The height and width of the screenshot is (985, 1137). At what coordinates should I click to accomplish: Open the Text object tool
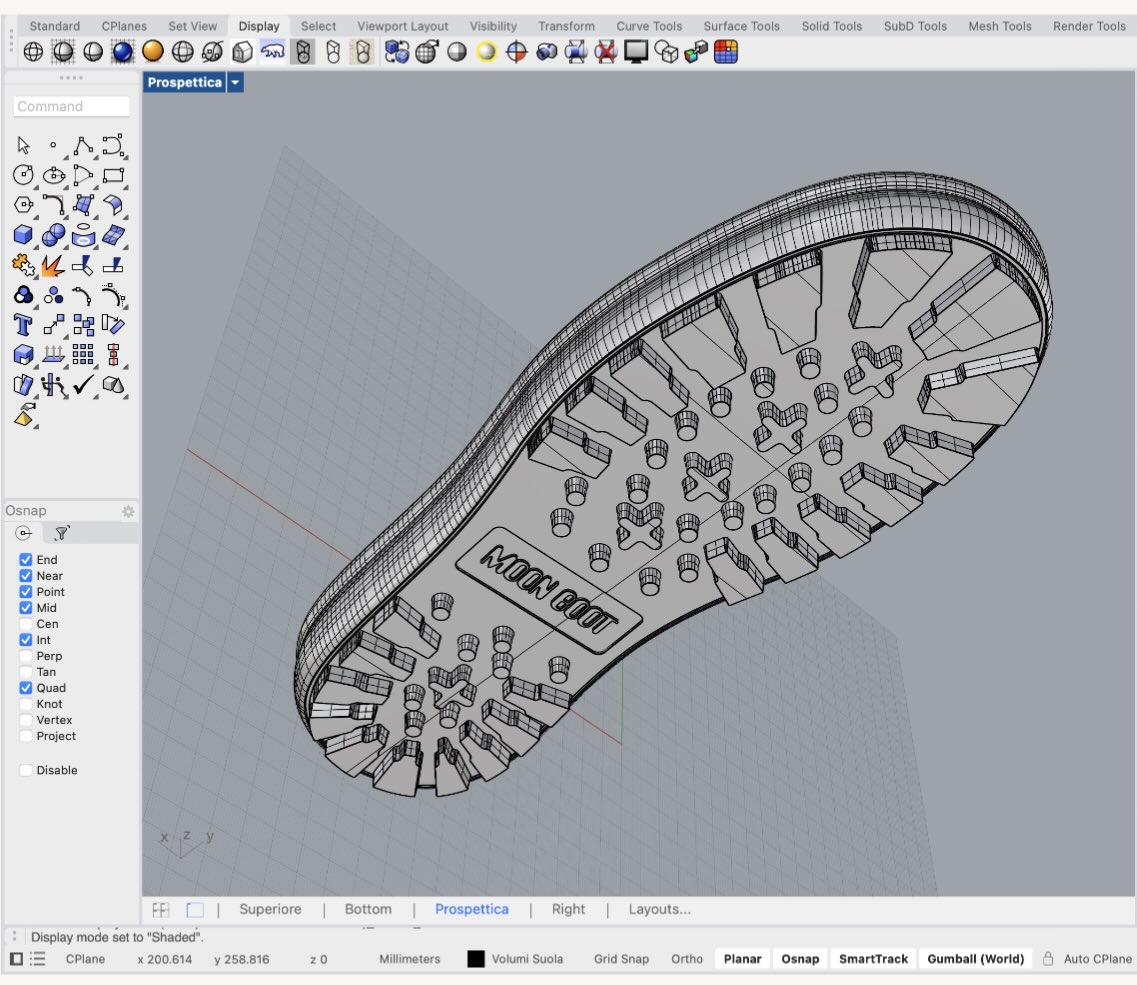[23, 324]
